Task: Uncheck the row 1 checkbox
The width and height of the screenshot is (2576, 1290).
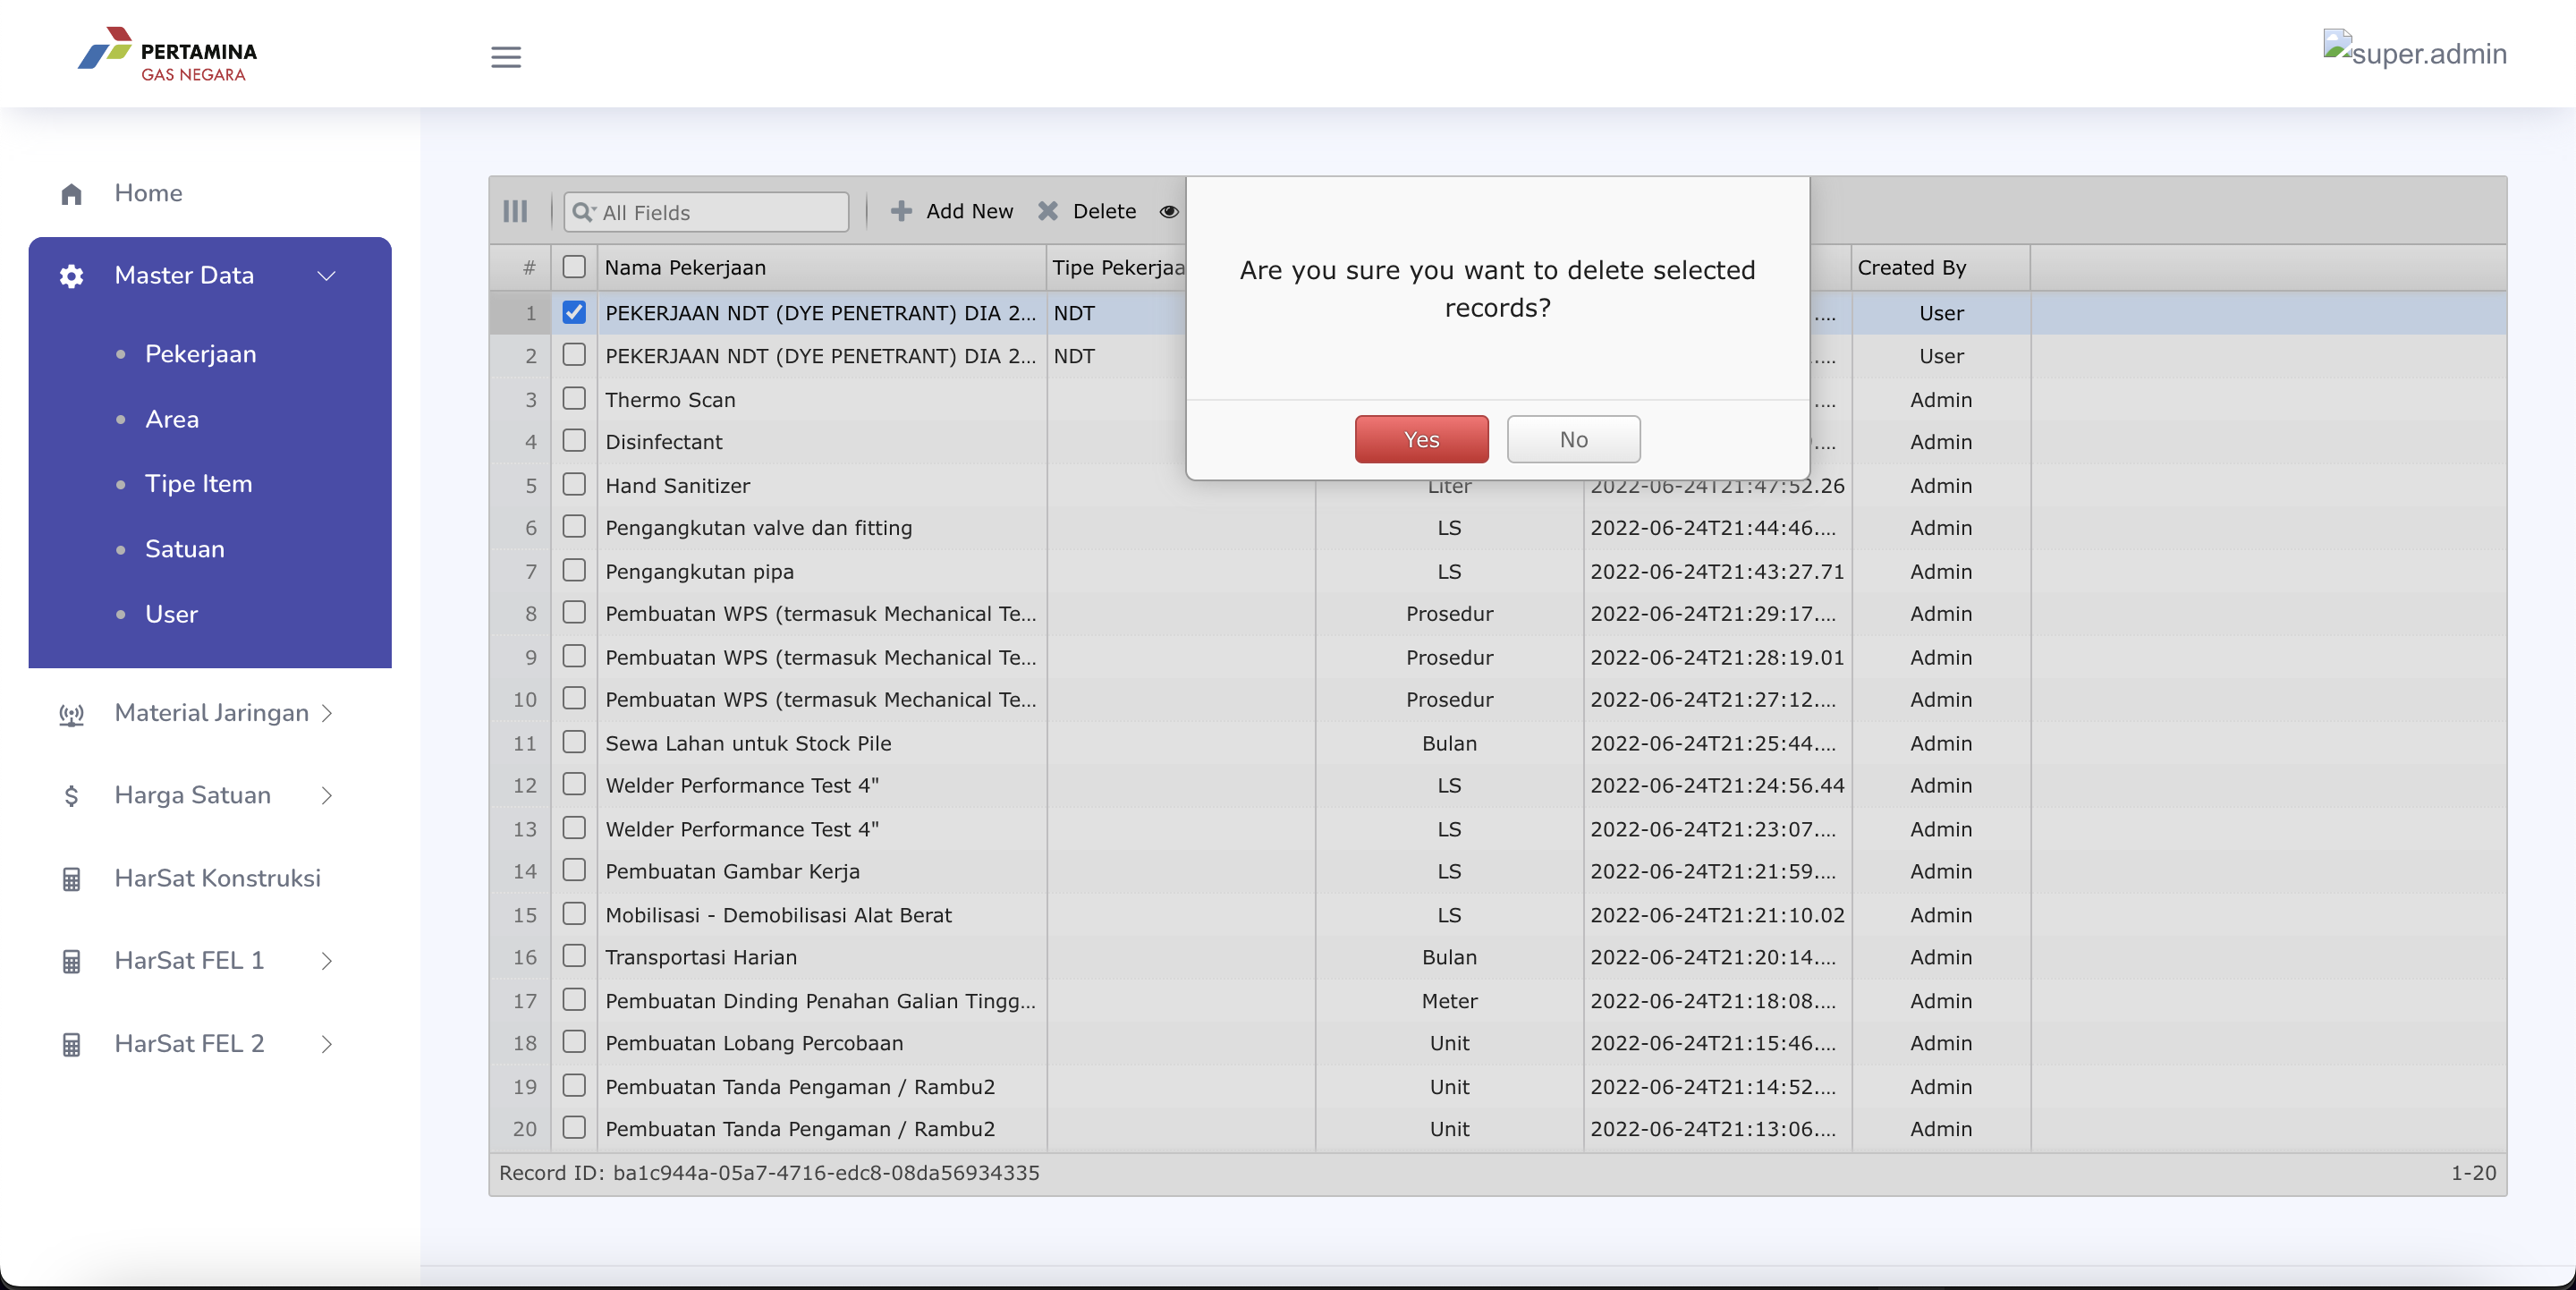Action: (574, 312)
